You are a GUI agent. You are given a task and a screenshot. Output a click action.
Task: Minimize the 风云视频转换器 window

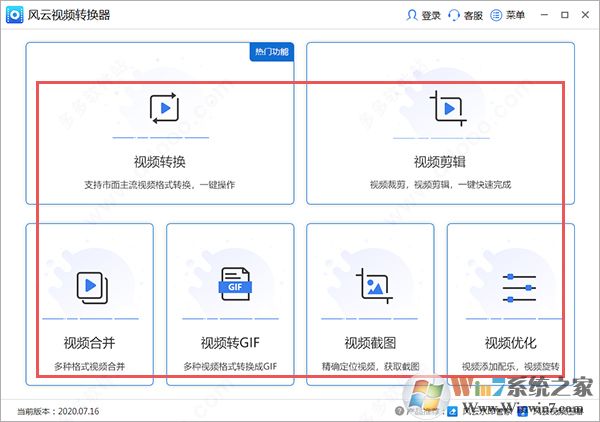(x=544, y=15)
